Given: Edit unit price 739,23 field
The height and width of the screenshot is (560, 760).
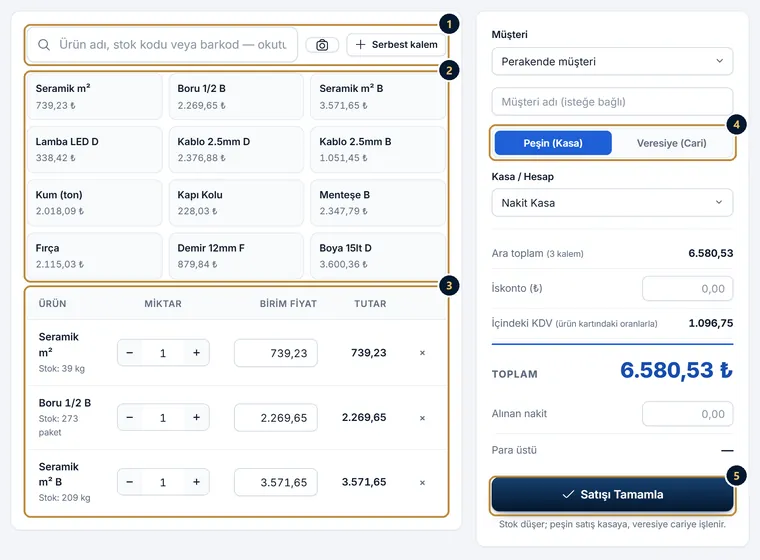Looking at the screenshot, I should click(276, 353).
